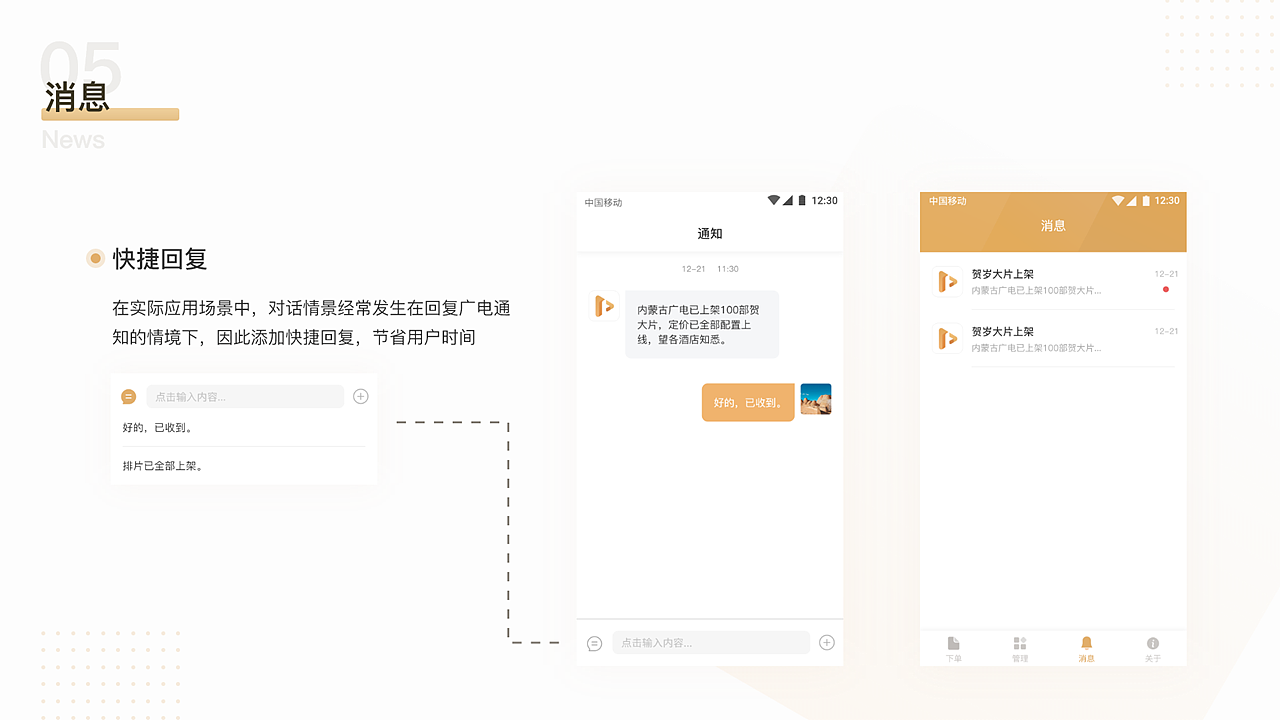Viewport: 1280px width, 720px height.
Task: Click the plus icon in the left reply panel
Action: pyautogui.click(x=361, y=397)
